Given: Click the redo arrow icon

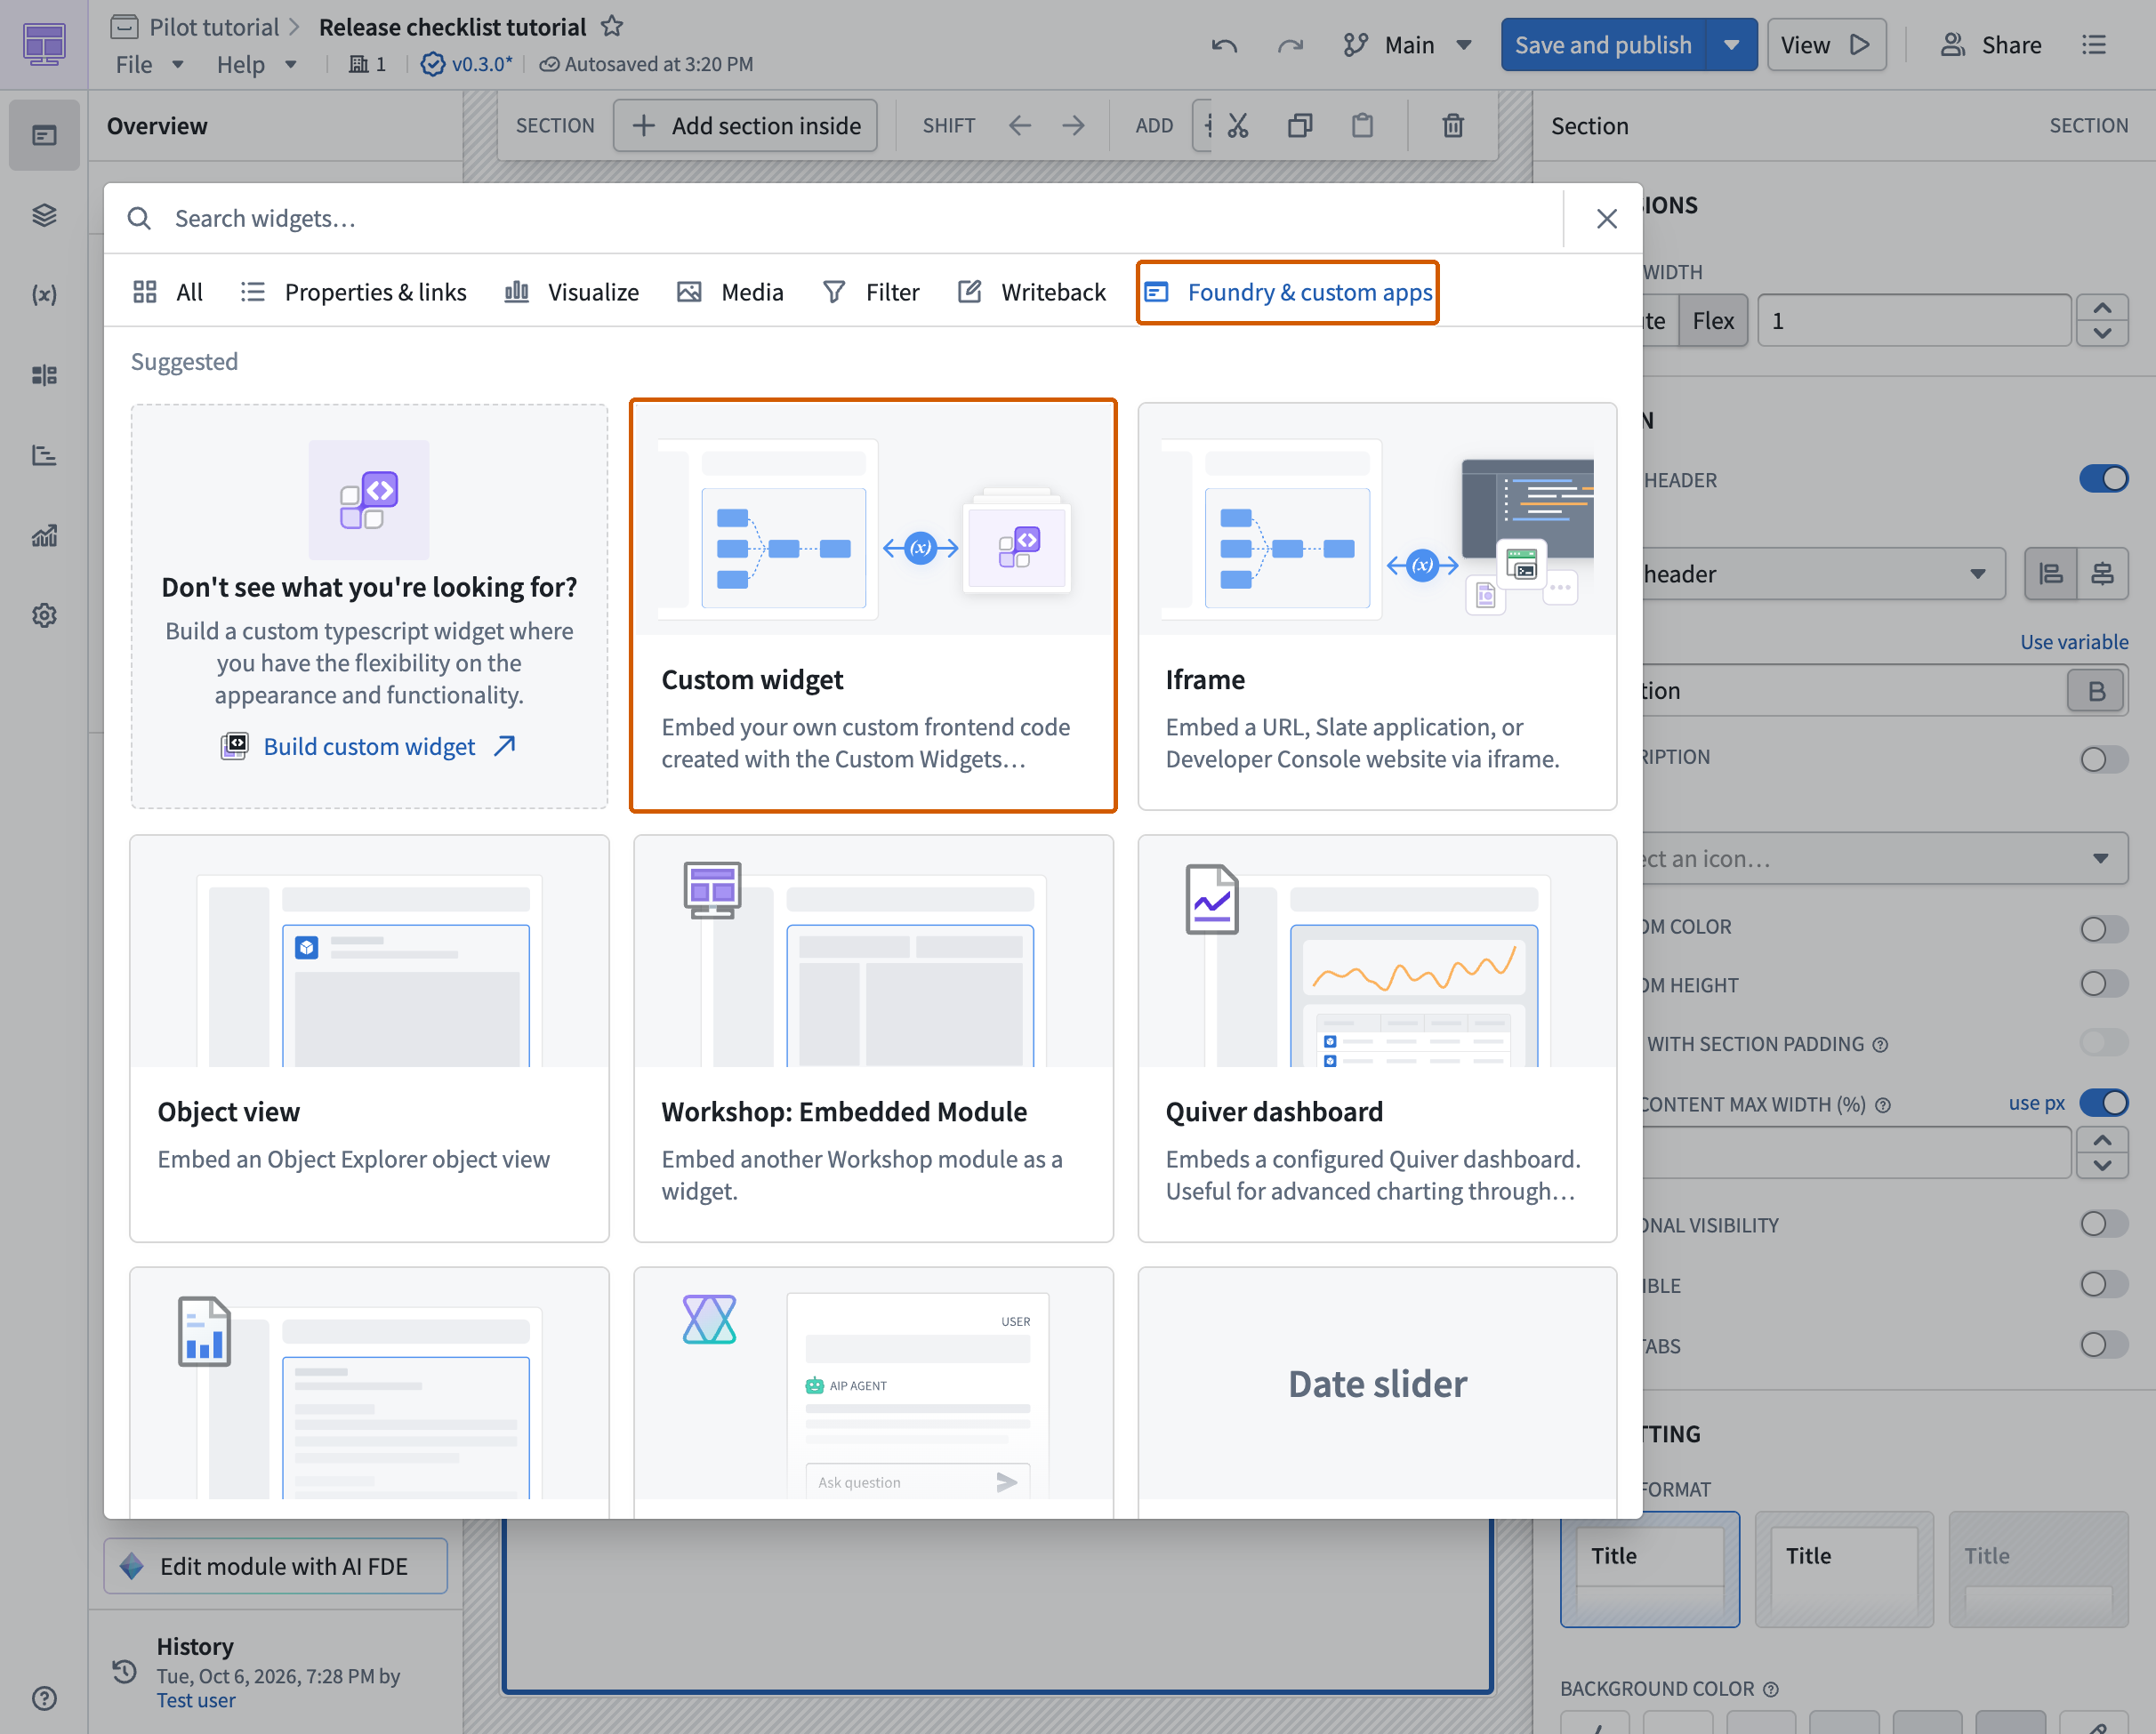Looking at the screenshot, I should (x=1290, y=45).
